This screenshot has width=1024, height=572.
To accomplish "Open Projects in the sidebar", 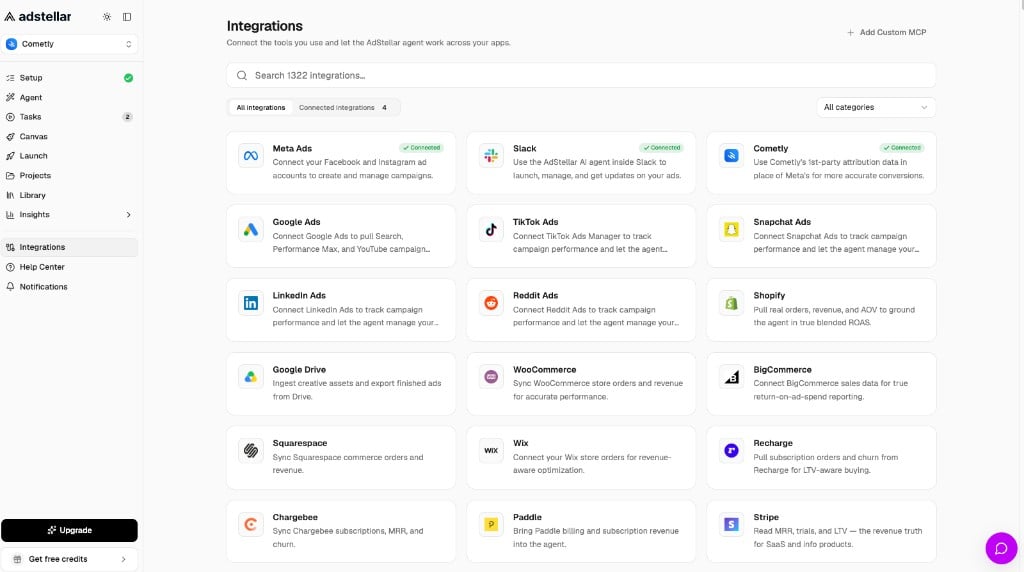I will [69, 176].
